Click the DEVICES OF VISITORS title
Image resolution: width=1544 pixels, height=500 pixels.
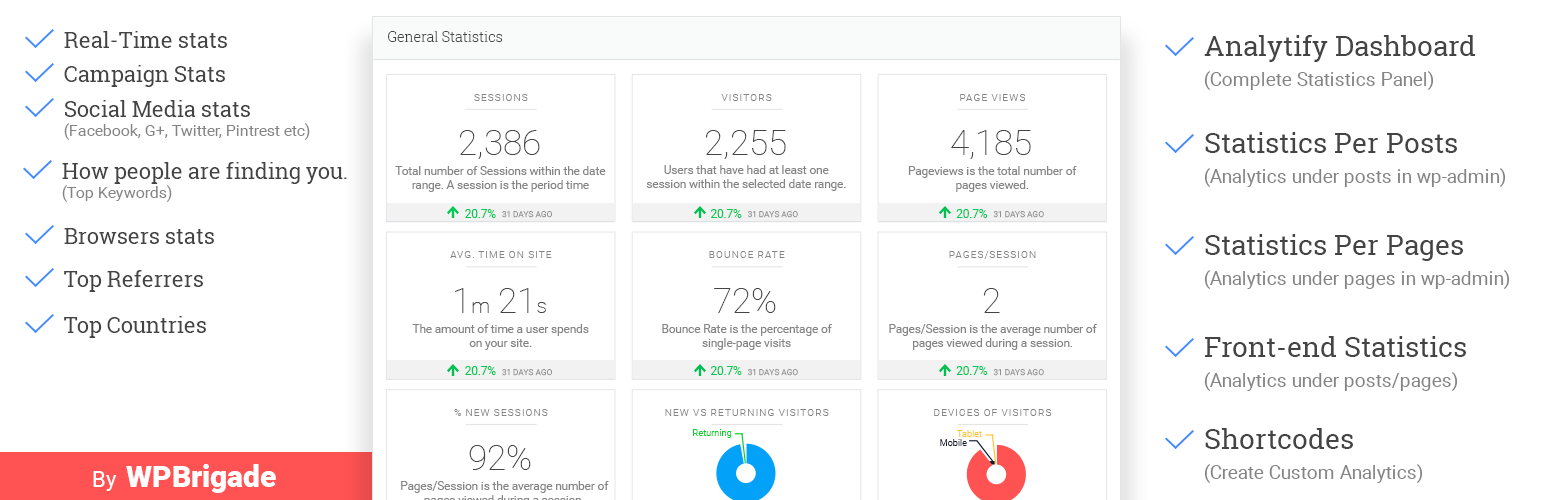(x=992, y=412)
